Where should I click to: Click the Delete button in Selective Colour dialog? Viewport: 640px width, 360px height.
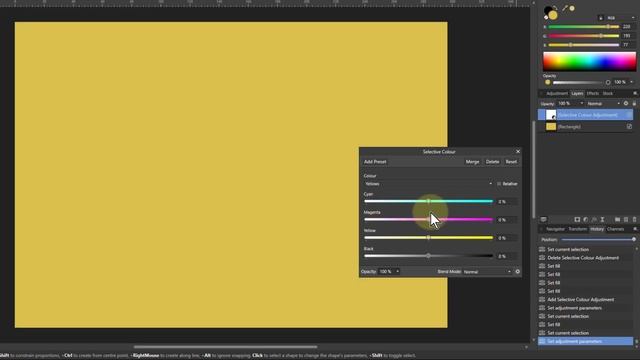pyautogui.click(x=492, y=162)
